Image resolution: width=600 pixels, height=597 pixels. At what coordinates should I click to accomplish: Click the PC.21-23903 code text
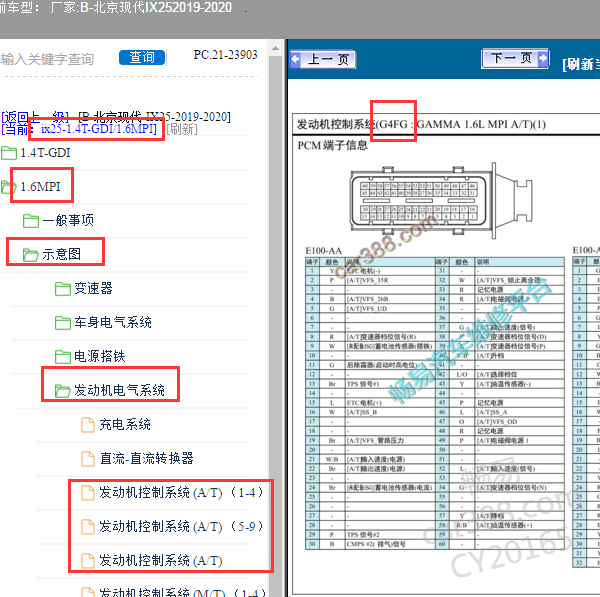(x=225, y=55)
